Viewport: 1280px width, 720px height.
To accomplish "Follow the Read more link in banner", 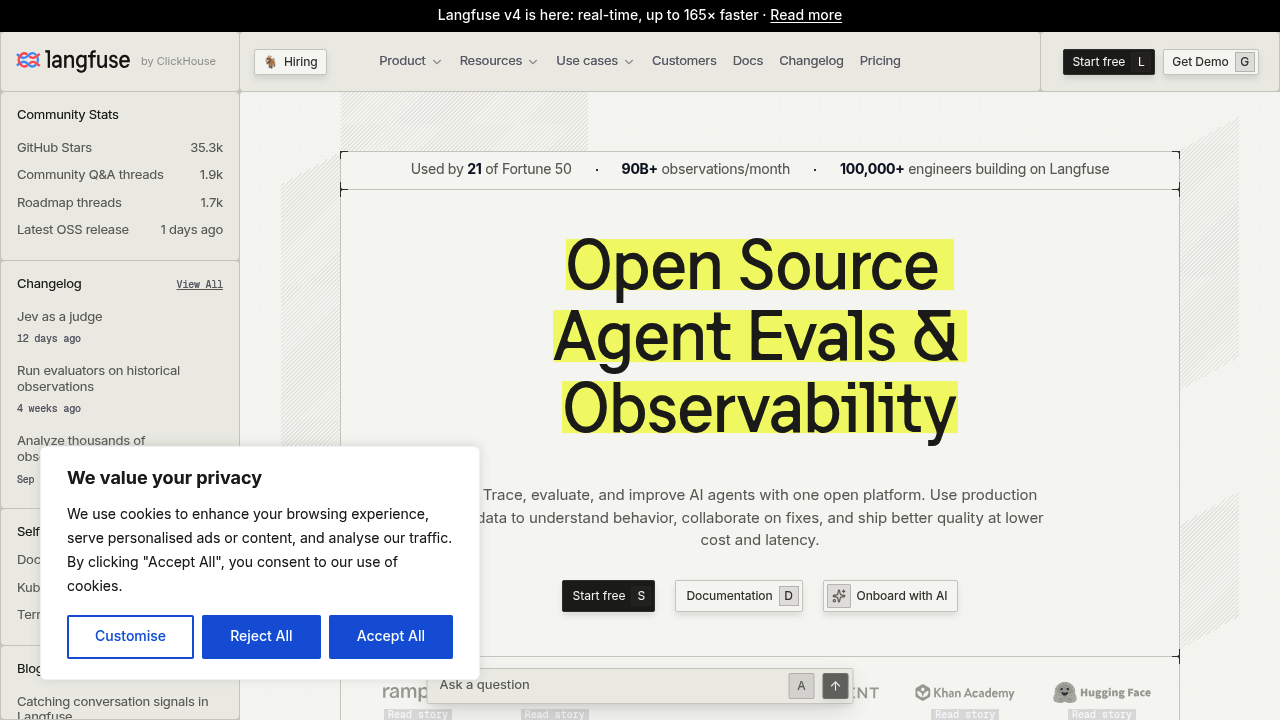I will (x=806, y=15).
